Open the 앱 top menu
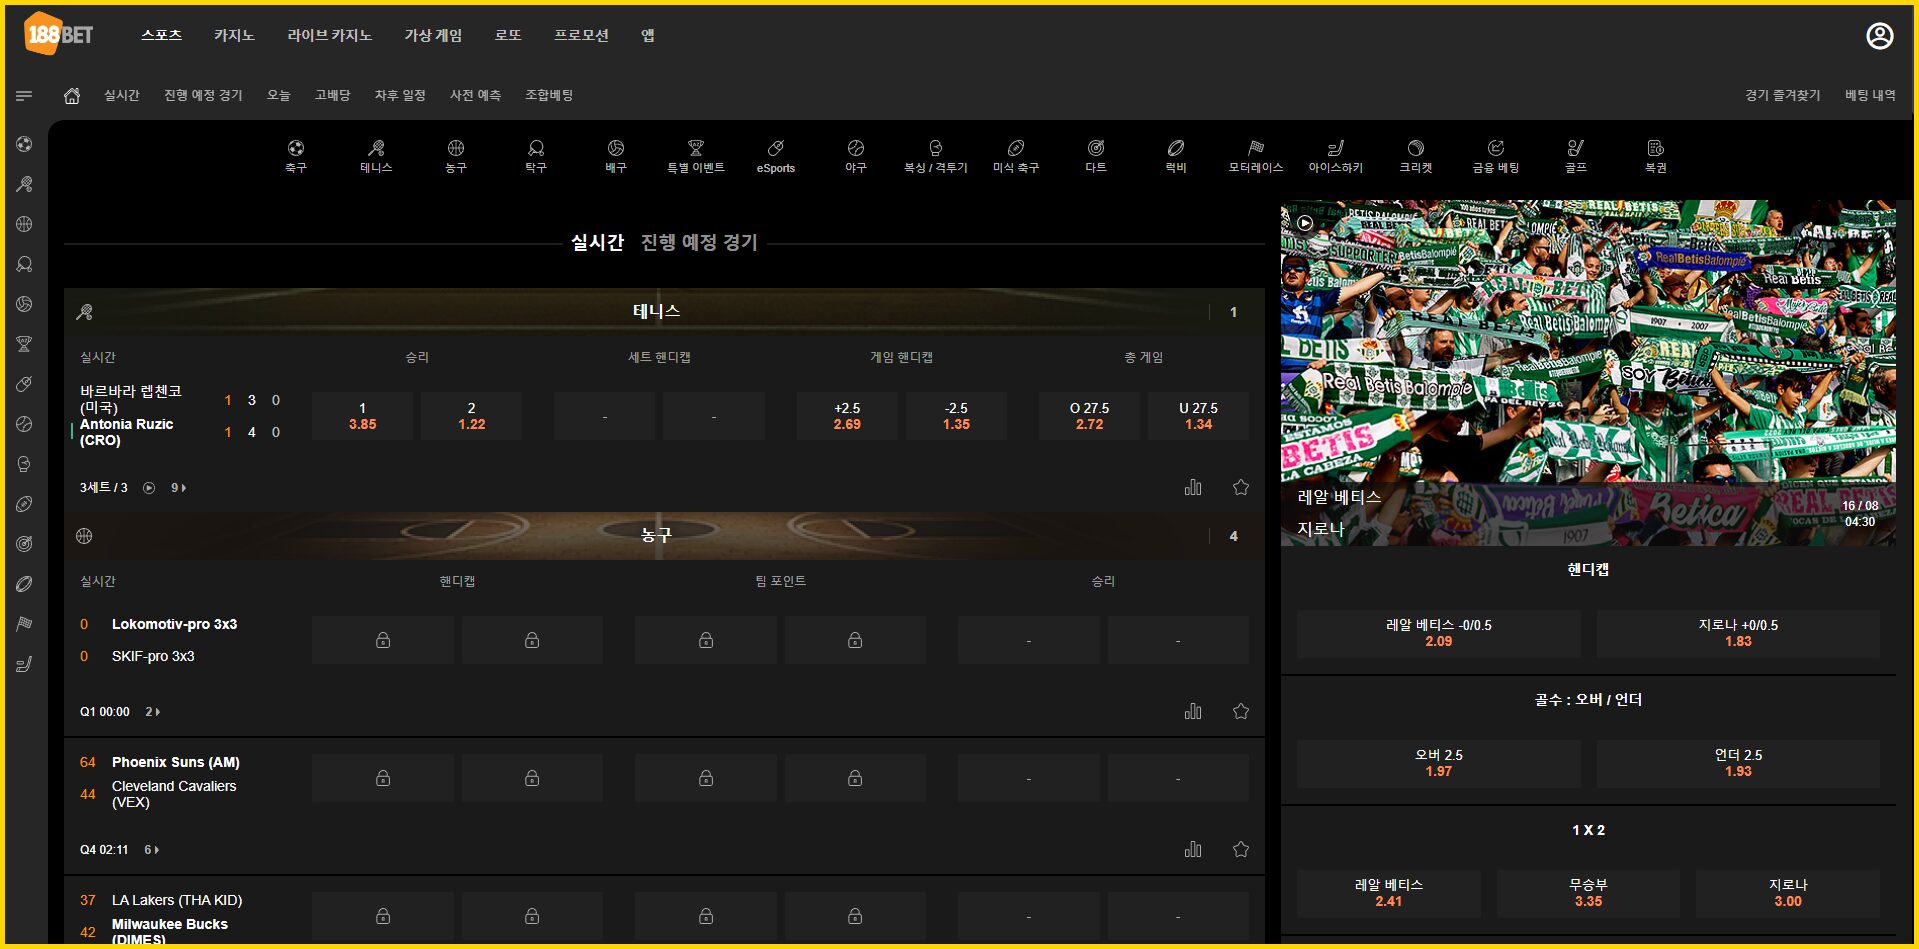 pyautogui.click(x=648, y=35)
